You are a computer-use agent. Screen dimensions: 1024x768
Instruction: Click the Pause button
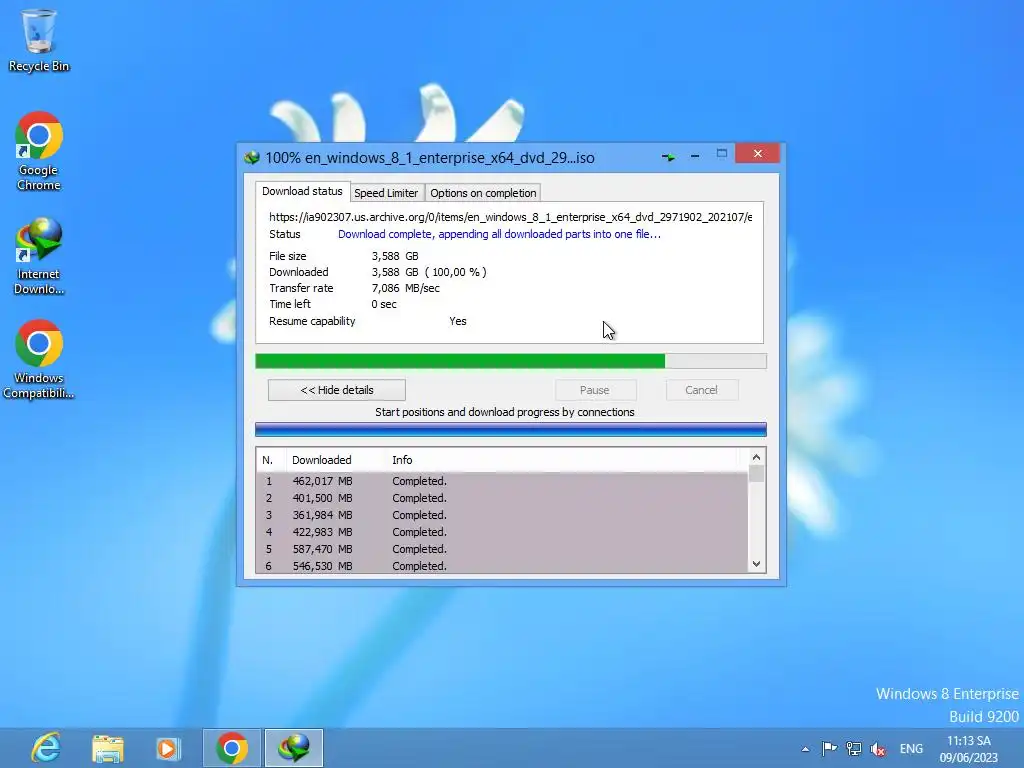595,390
